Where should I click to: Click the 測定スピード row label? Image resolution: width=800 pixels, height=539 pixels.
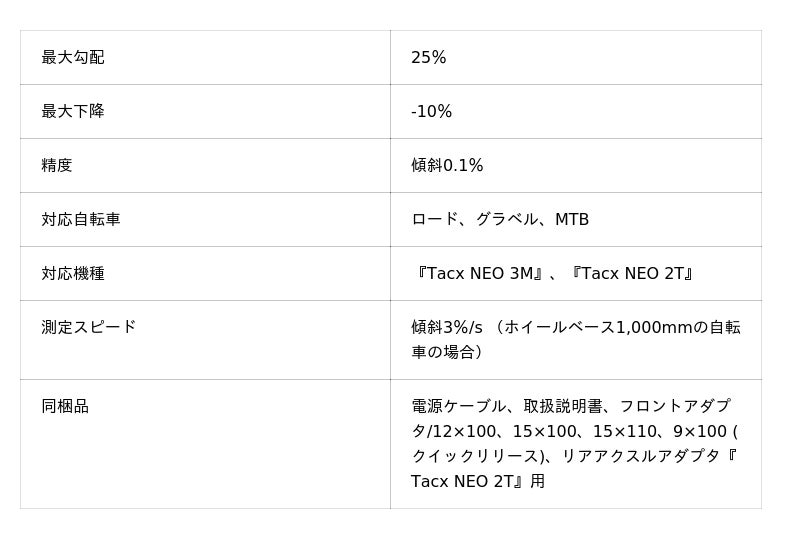89,327
